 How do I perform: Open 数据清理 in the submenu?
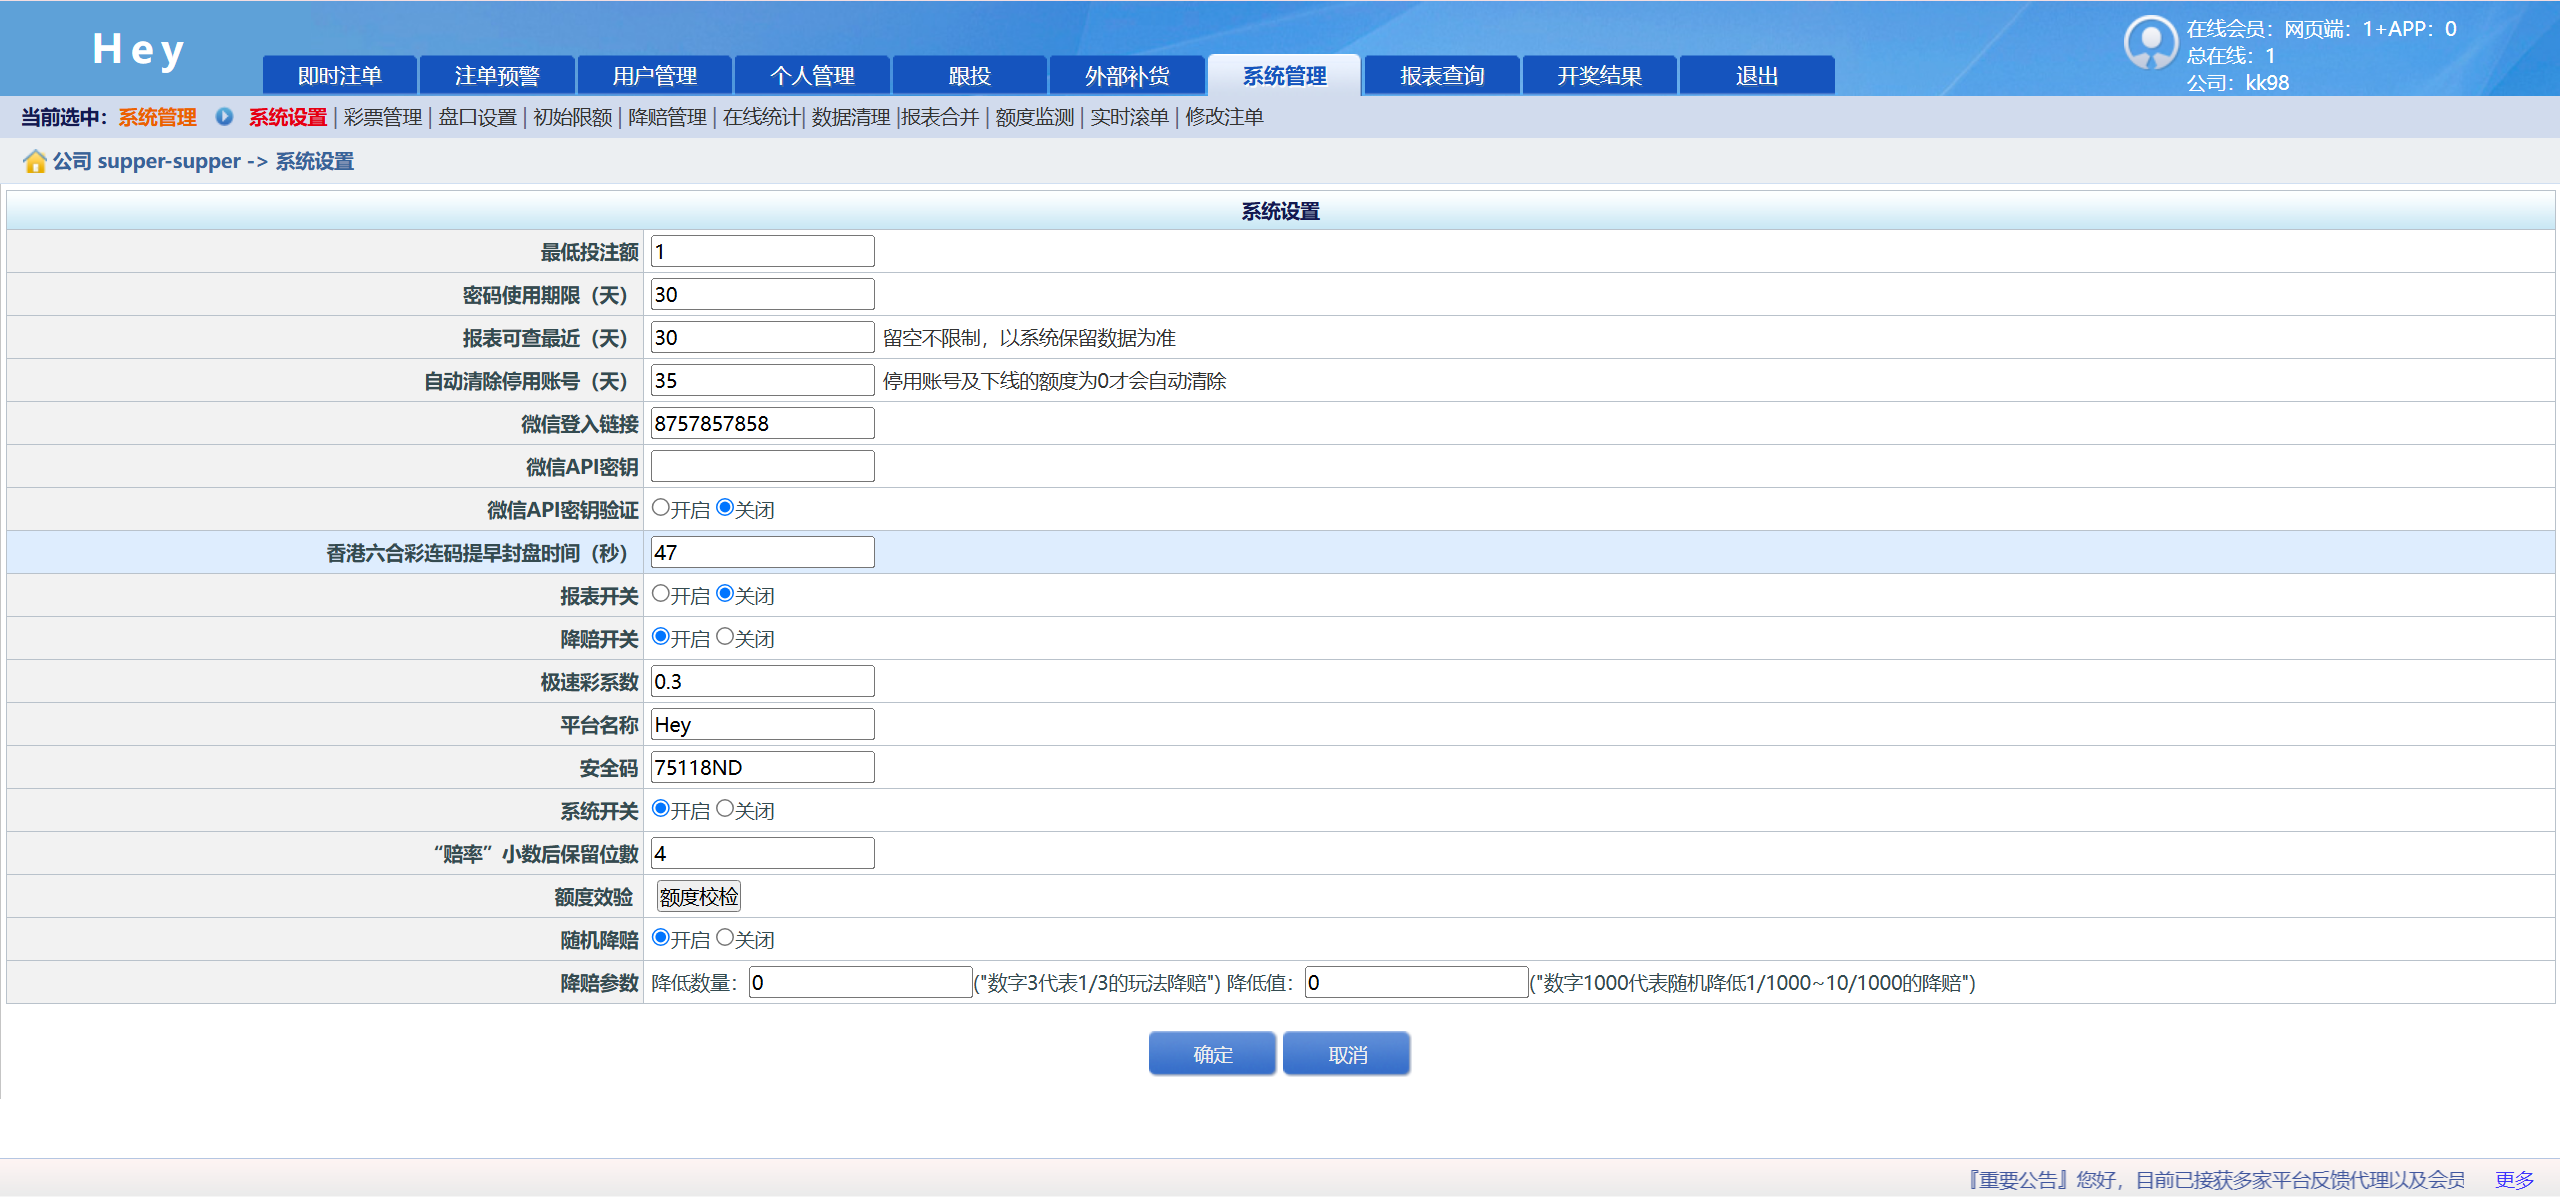(x=848, y=117)
